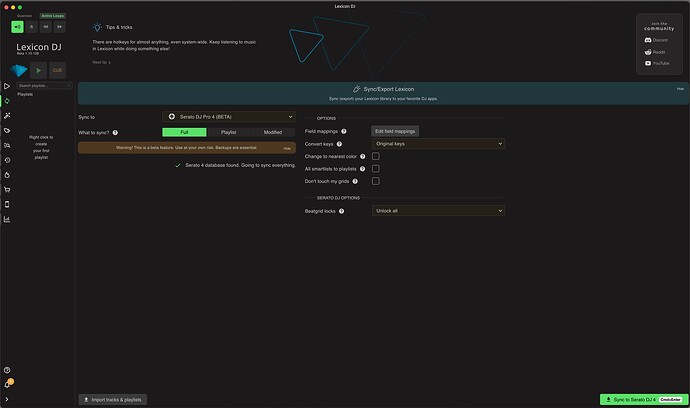The height and width of the screenshot is (408, 690).
Task: Click the CUE button
Action: (57, 70)
